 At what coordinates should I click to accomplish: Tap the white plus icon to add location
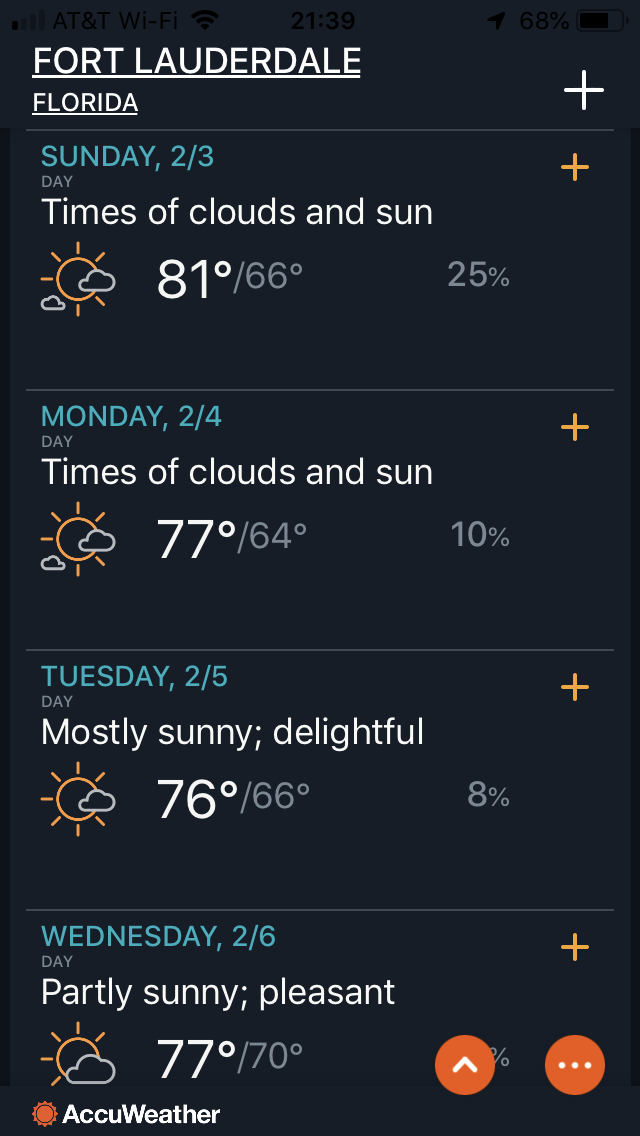[583, 89]
